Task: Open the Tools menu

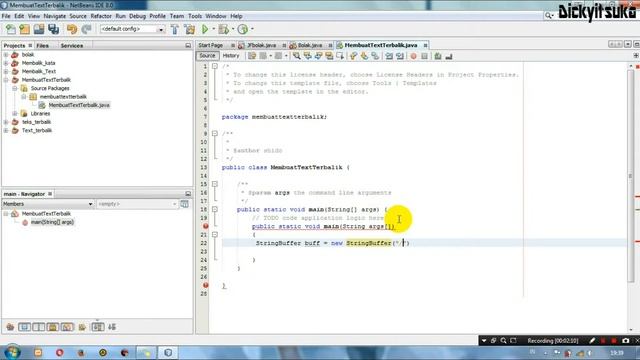Action: click(x=195, y=16)
